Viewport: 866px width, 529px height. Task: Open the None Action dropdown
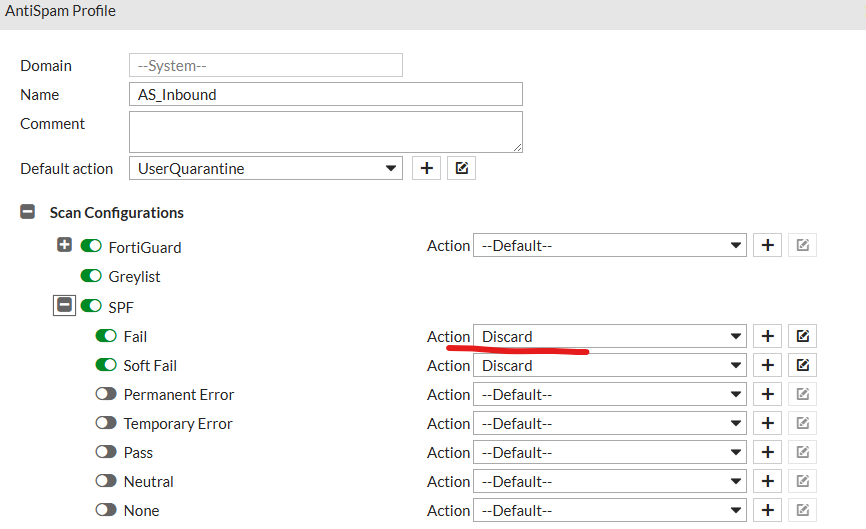click(x=610, y=510)
